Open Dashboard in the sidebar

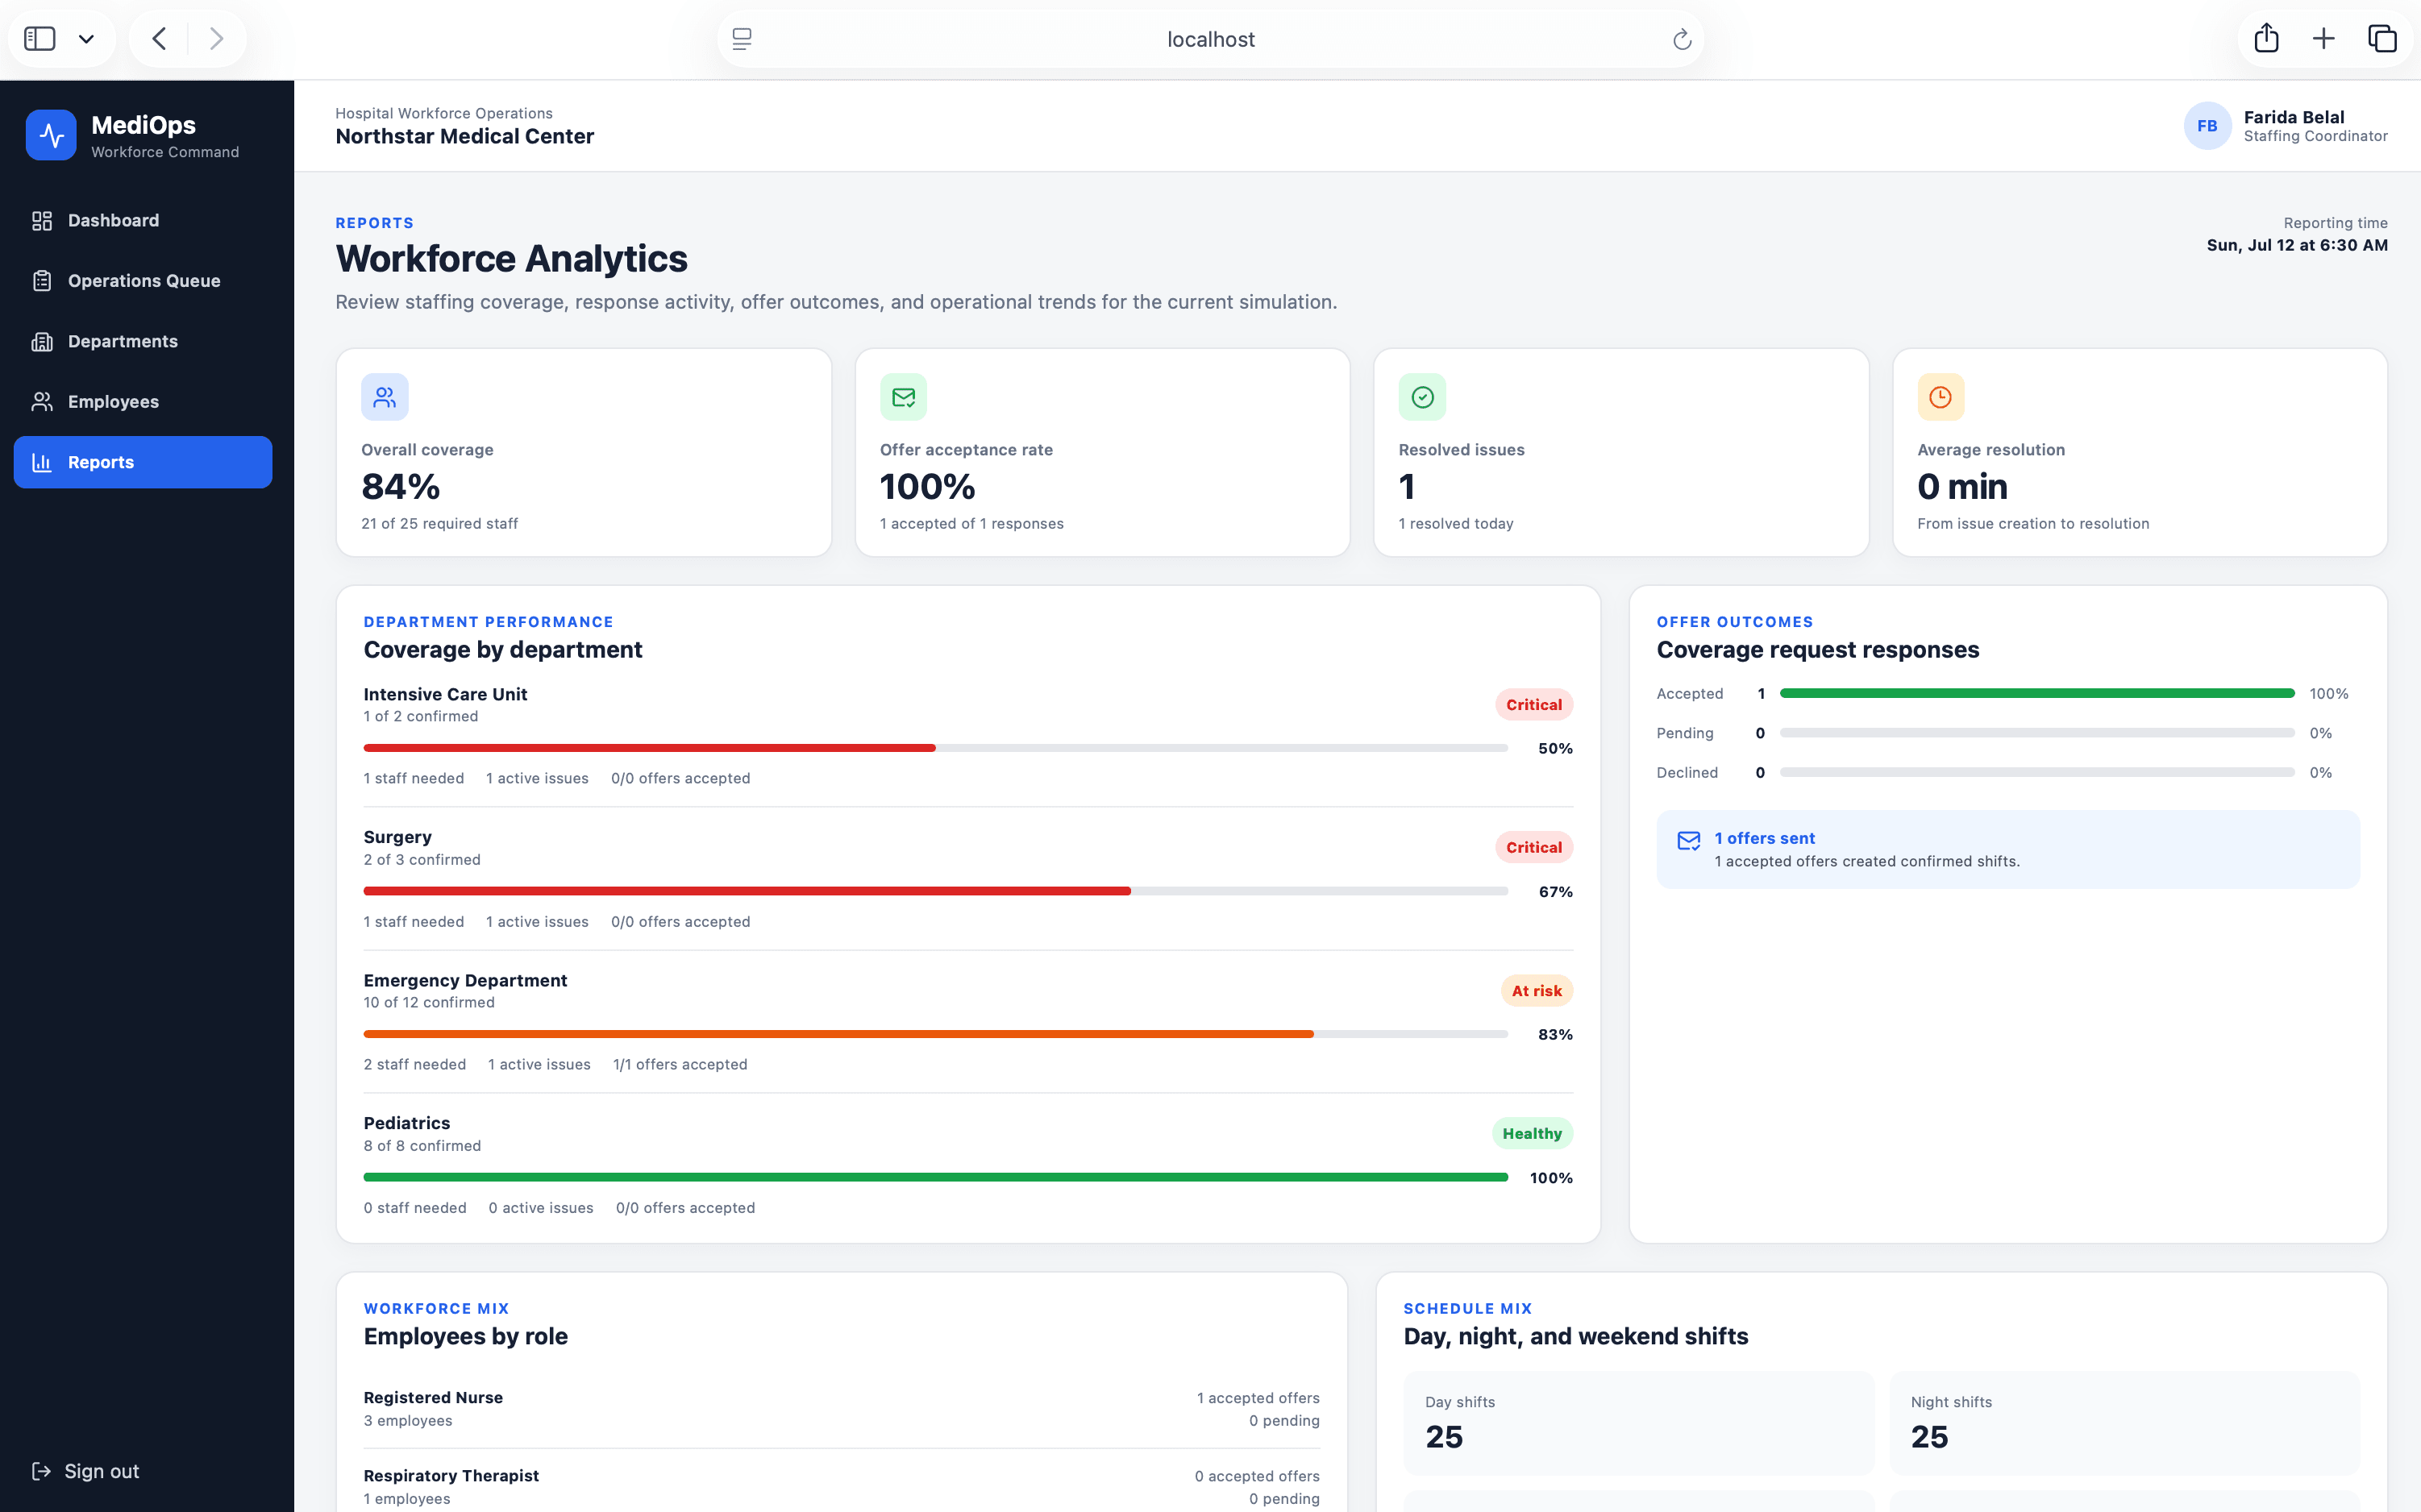point(143,220)
